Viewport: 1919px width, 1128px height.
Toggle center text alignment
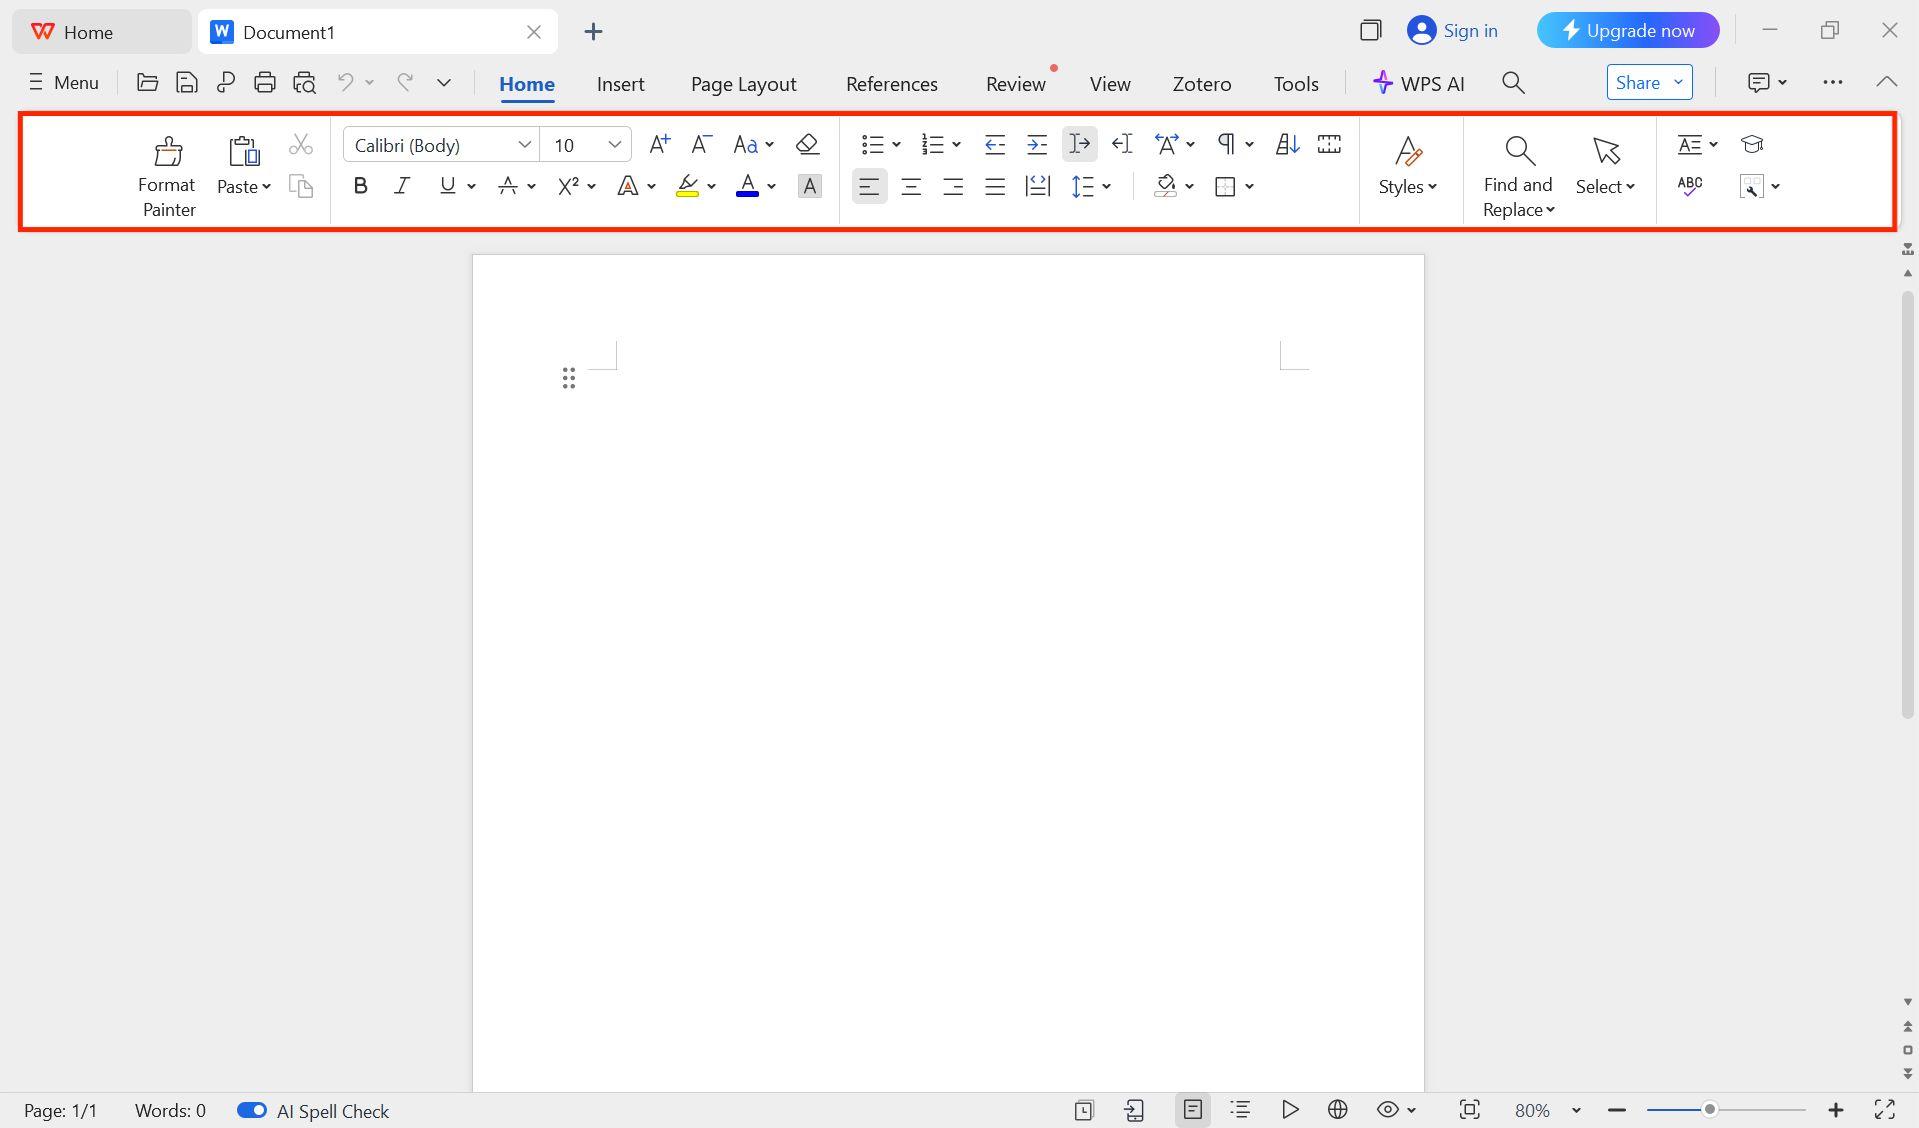[911, 186]
